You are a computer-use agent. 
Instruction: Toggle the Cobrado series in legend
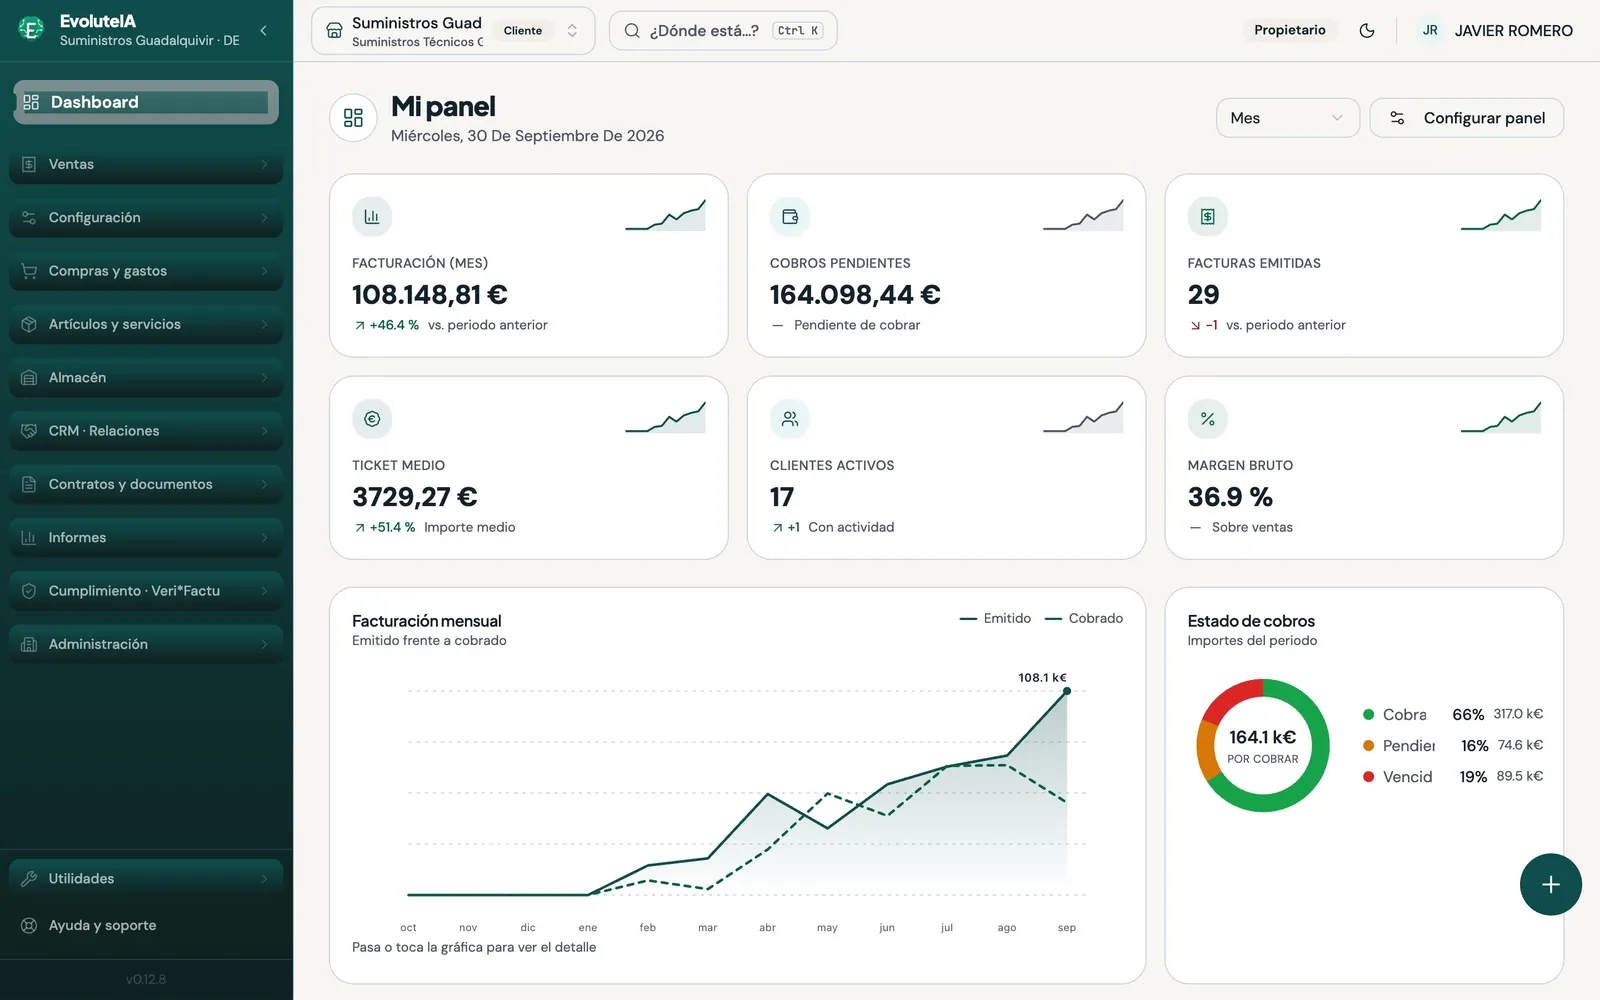(x=1084, y=619)
